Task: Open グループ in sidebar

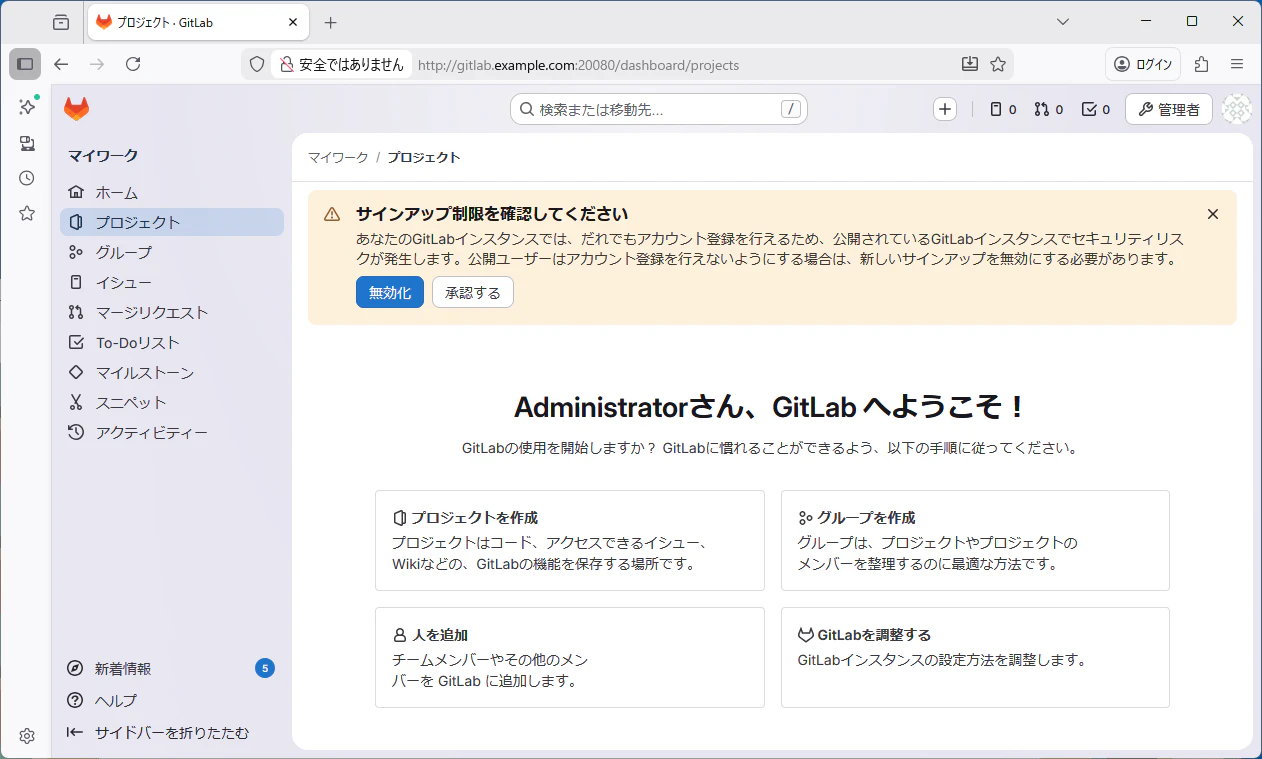Action: pos(172,252)
